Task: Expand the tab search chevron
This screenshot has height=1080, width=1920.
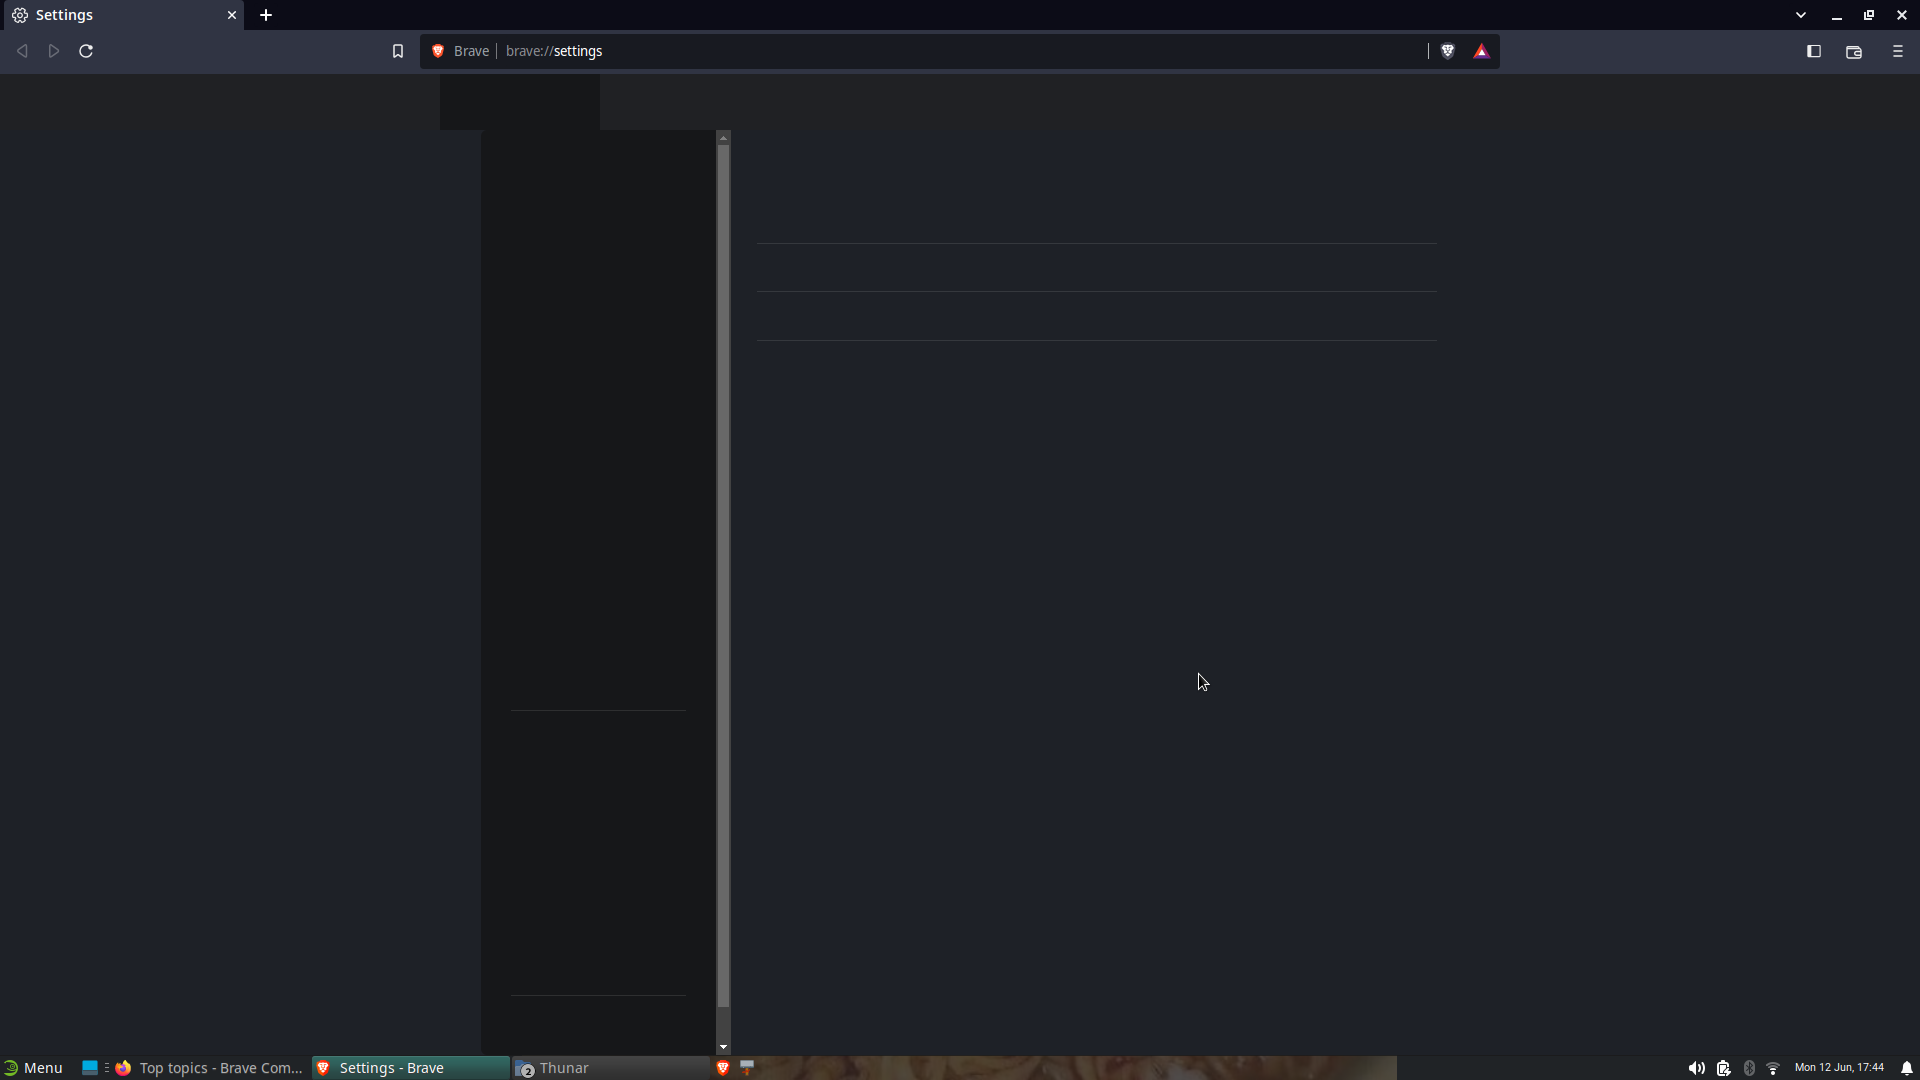Action: coord(1800,15)
